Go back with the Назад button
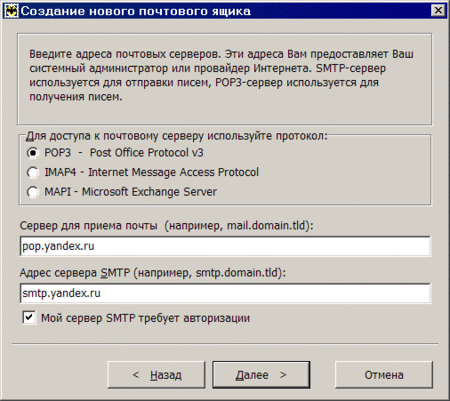Viewport: 450px width, 401px height. tap(156, 375)
